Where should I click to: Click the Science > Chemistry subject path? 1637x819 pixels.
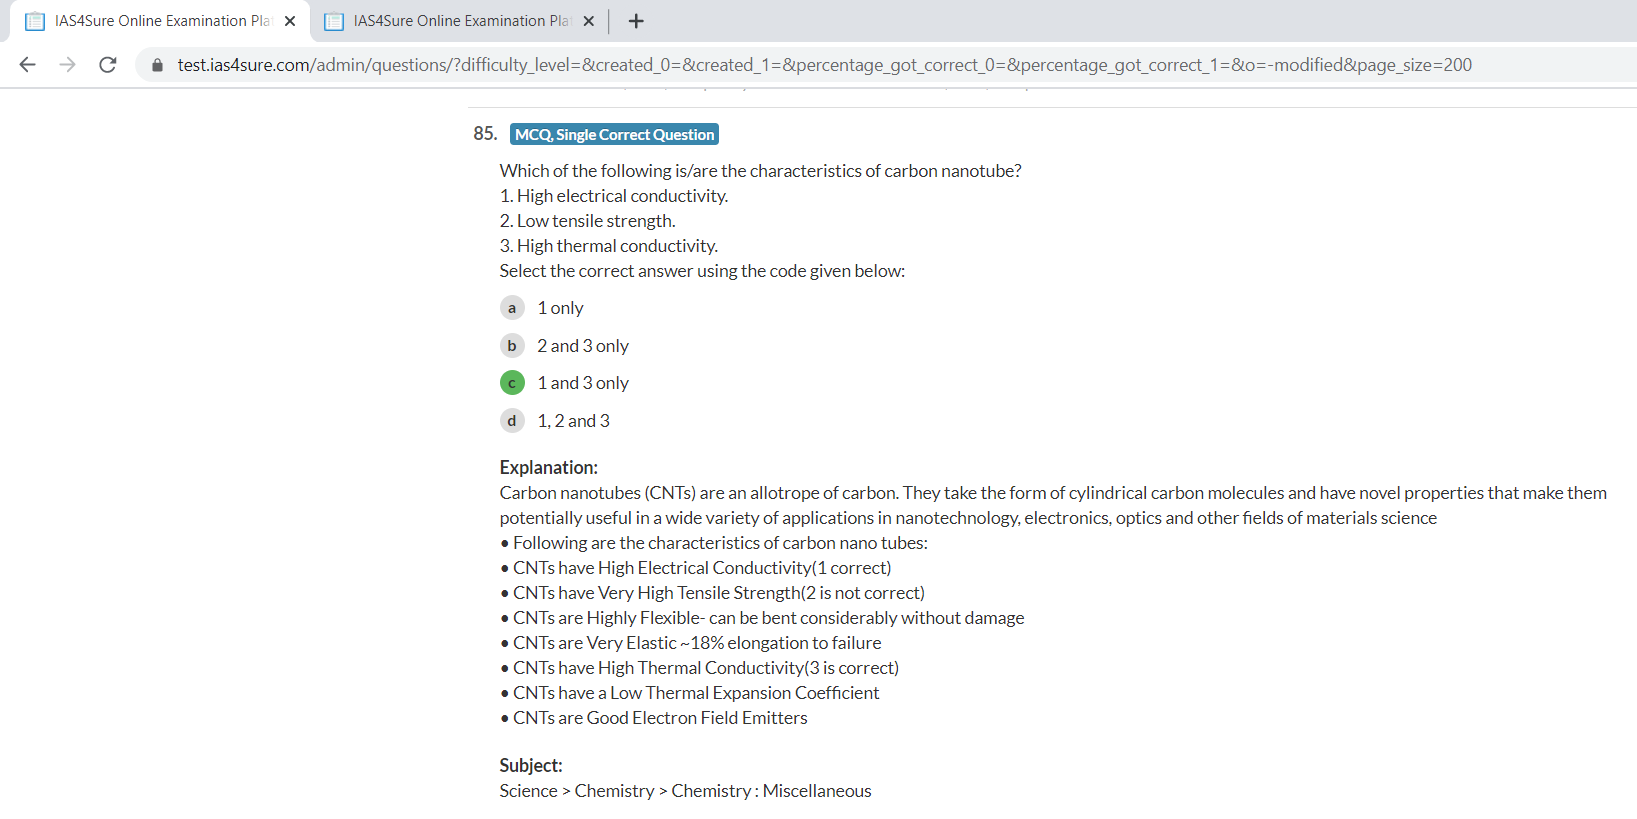685,791
